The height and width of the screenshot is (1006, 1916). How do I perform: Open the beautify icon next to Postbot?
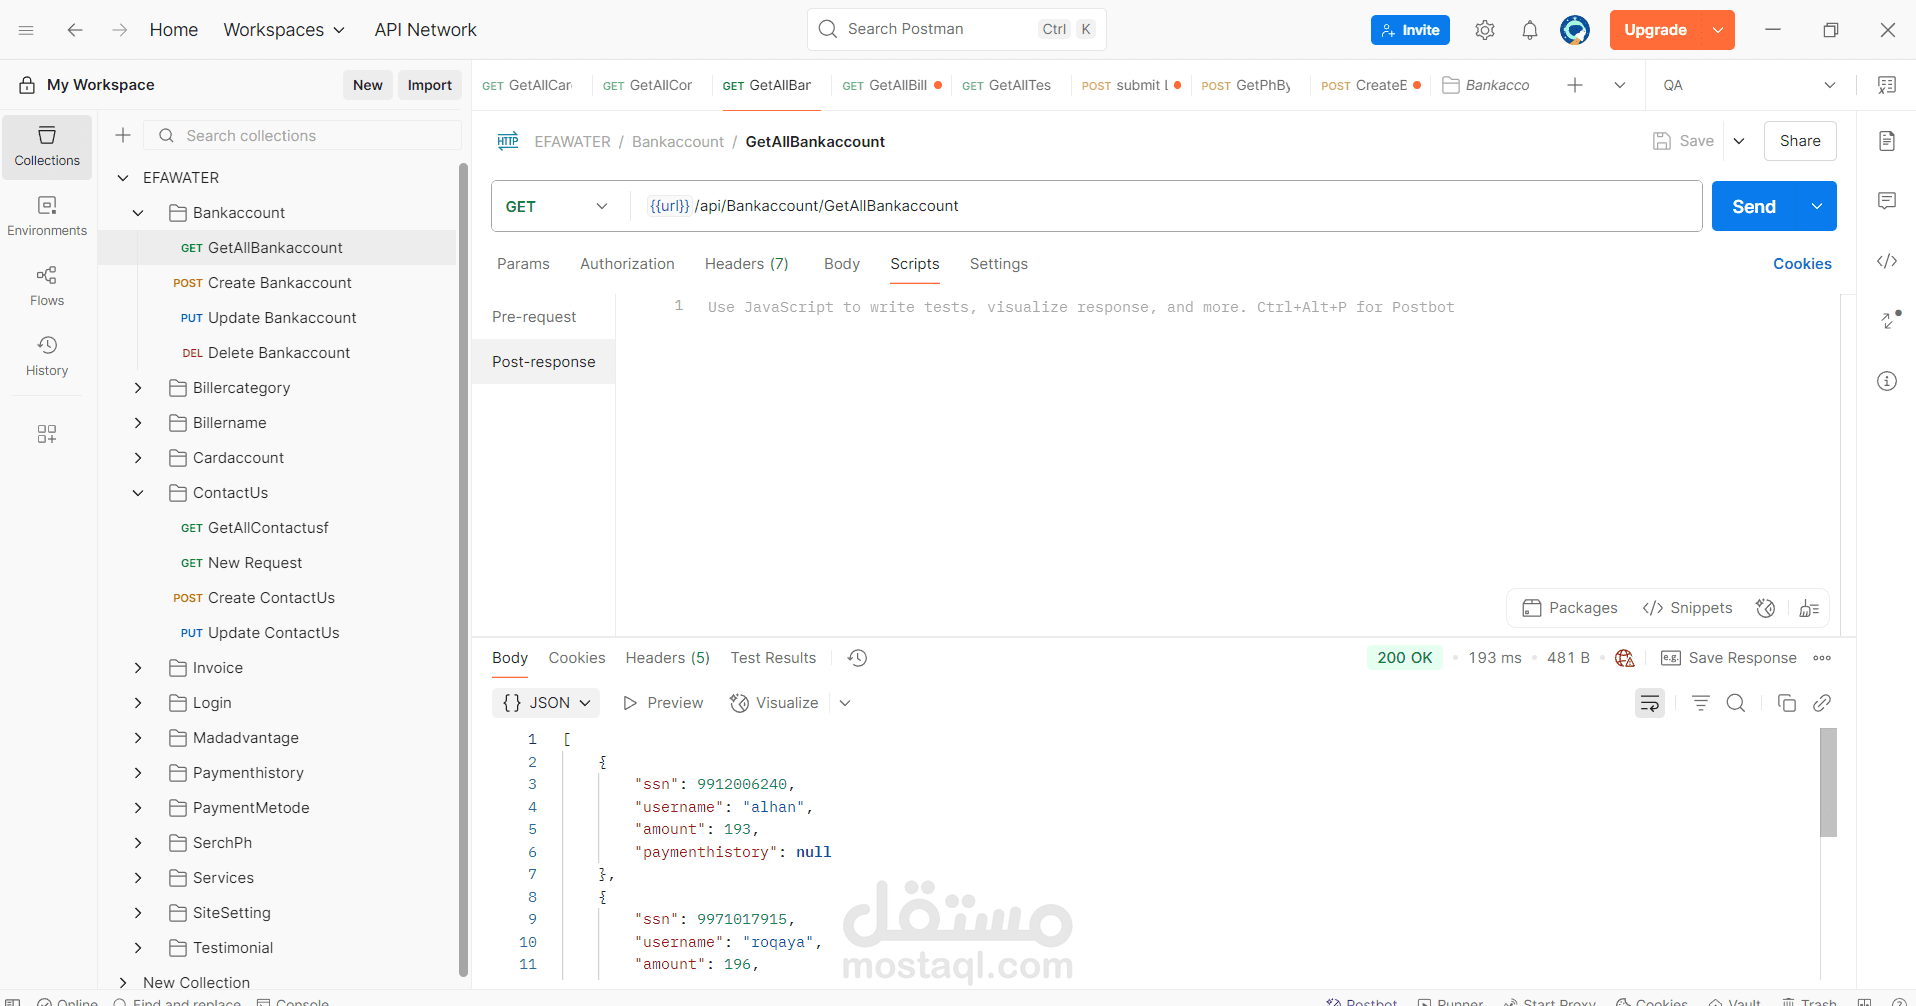click(1809, 608)
